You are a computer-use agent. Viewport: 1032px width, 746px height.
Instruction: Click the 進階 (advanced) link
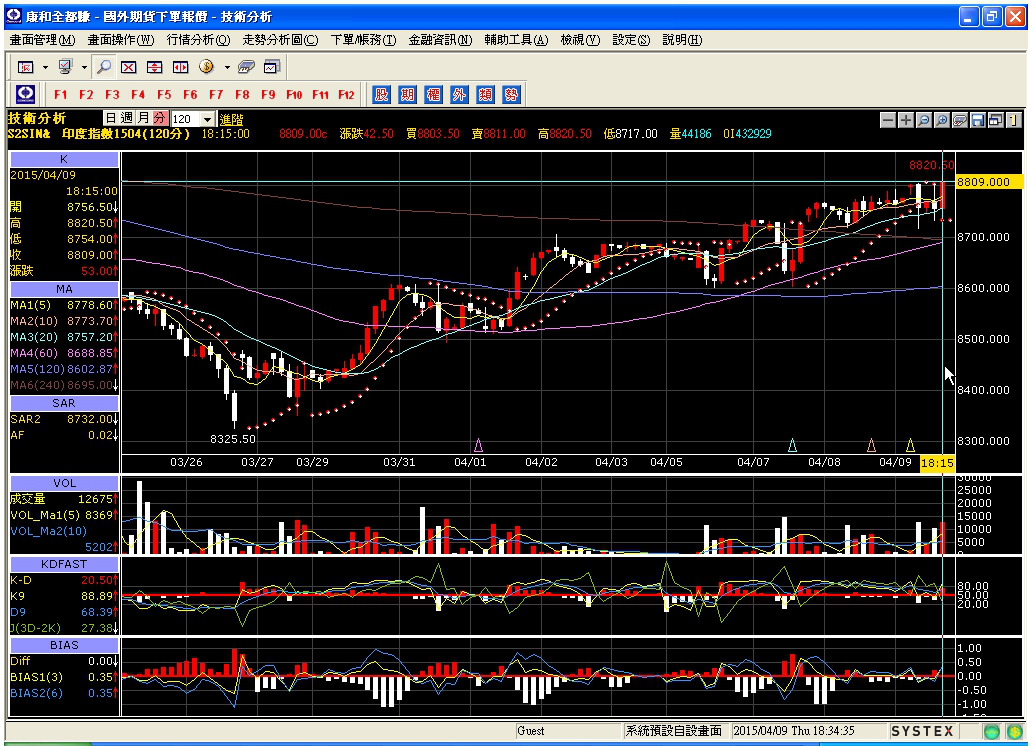click(231, 119)
